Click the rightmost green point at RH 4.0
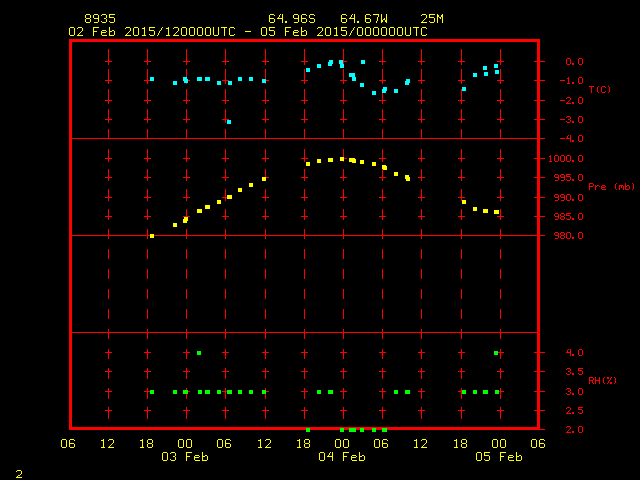 point(496,353)
